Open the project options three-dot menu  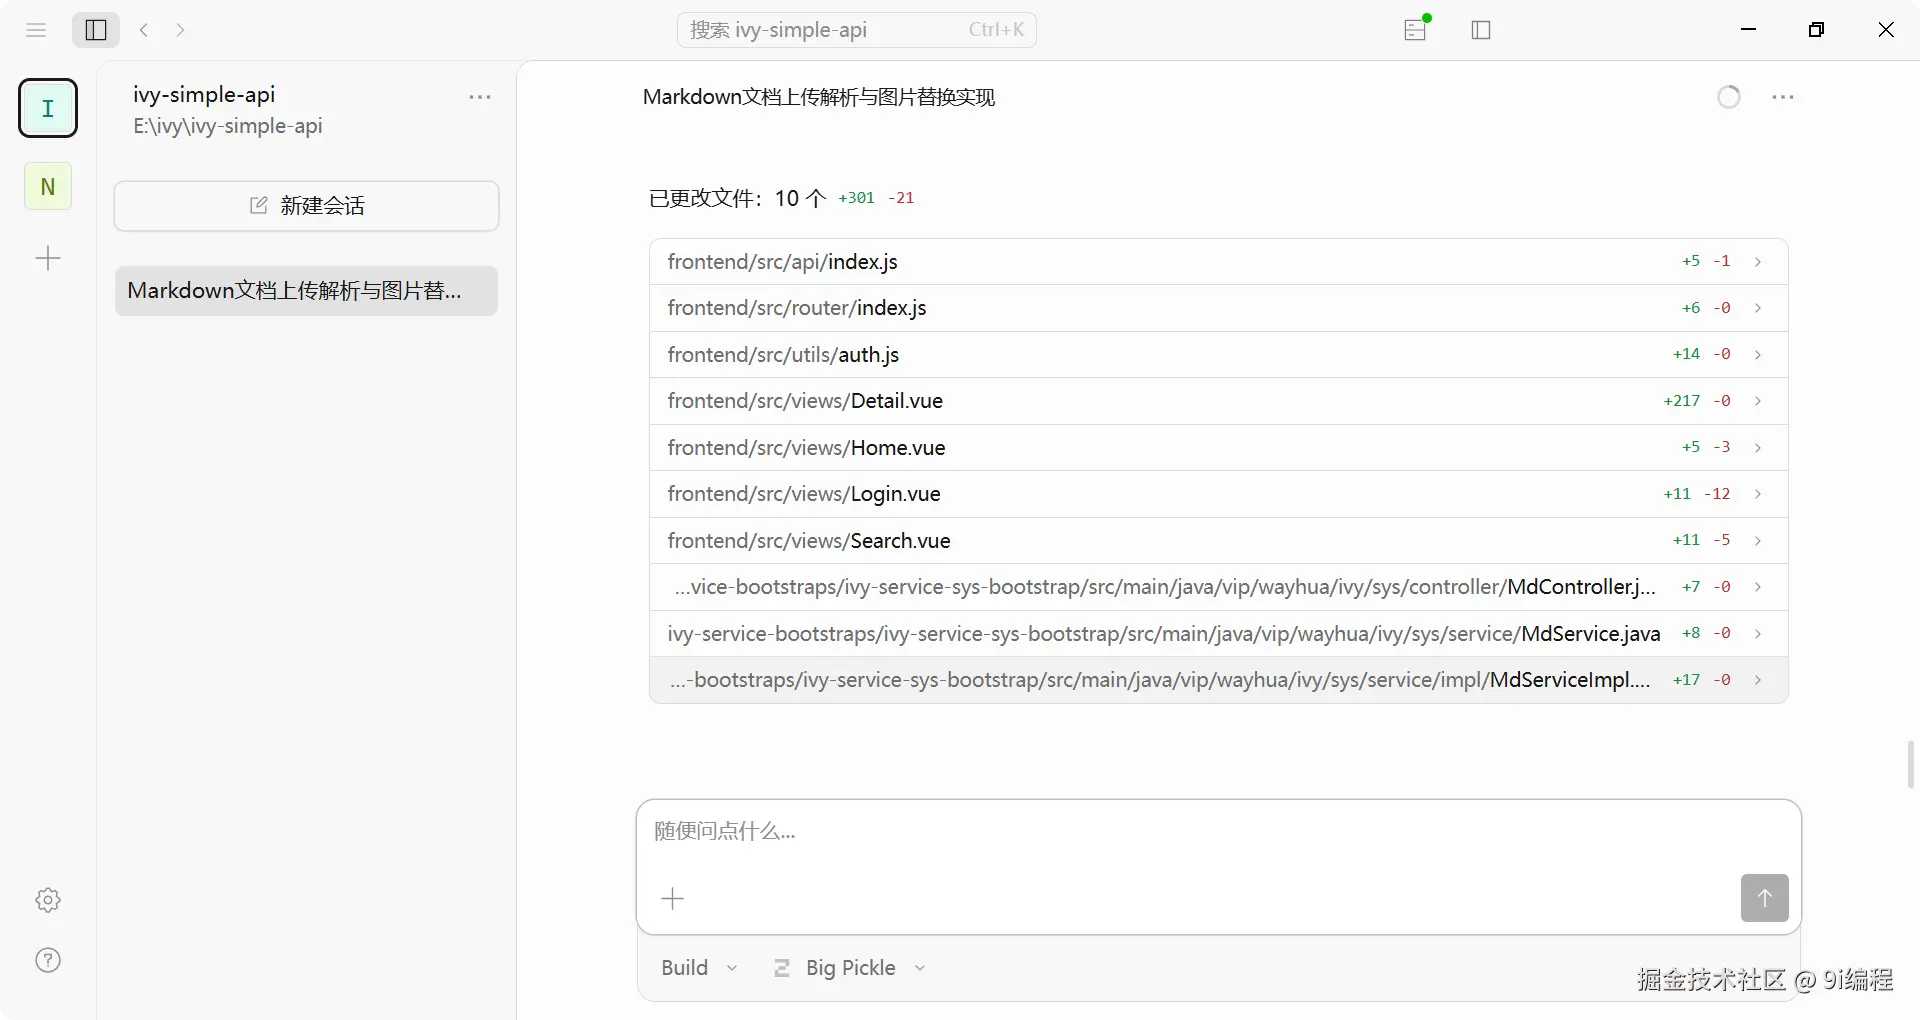click(480, 98)
